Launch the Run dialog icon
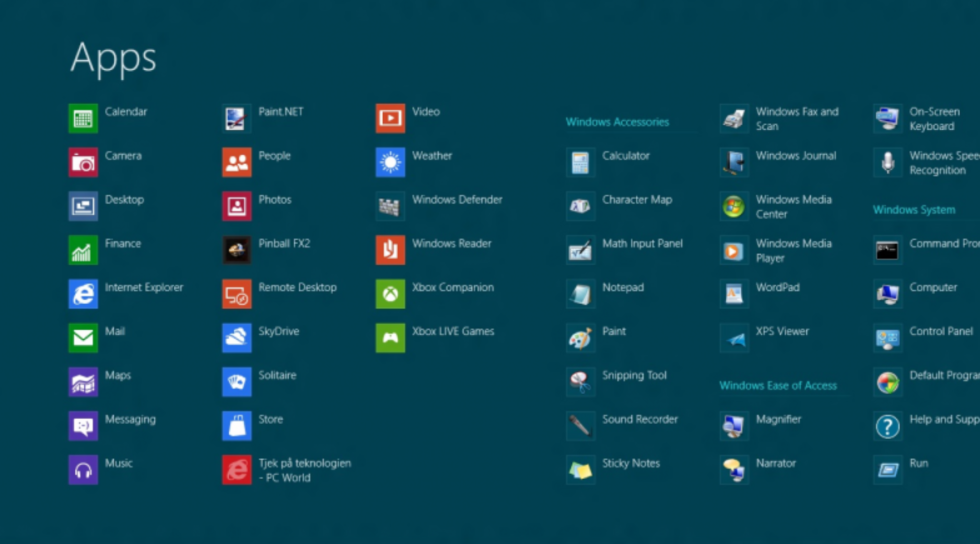This screenshot has height=544, width=980. 888,470
